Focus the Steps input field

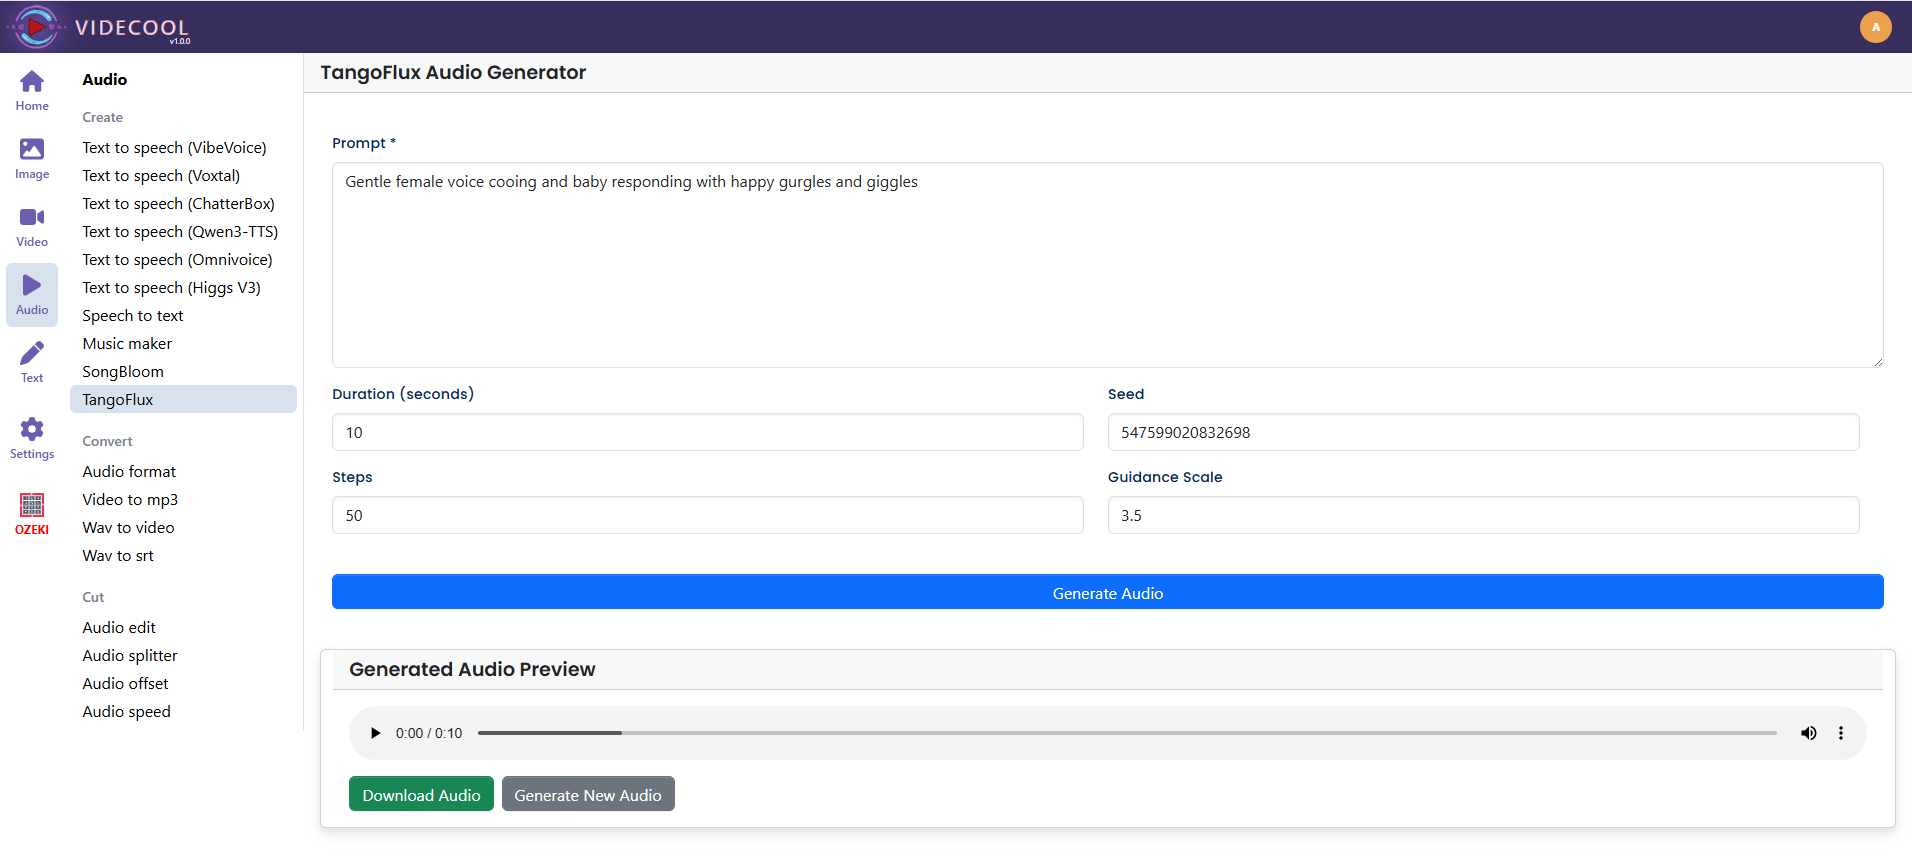pyautogui.click(x=707, y=515)
